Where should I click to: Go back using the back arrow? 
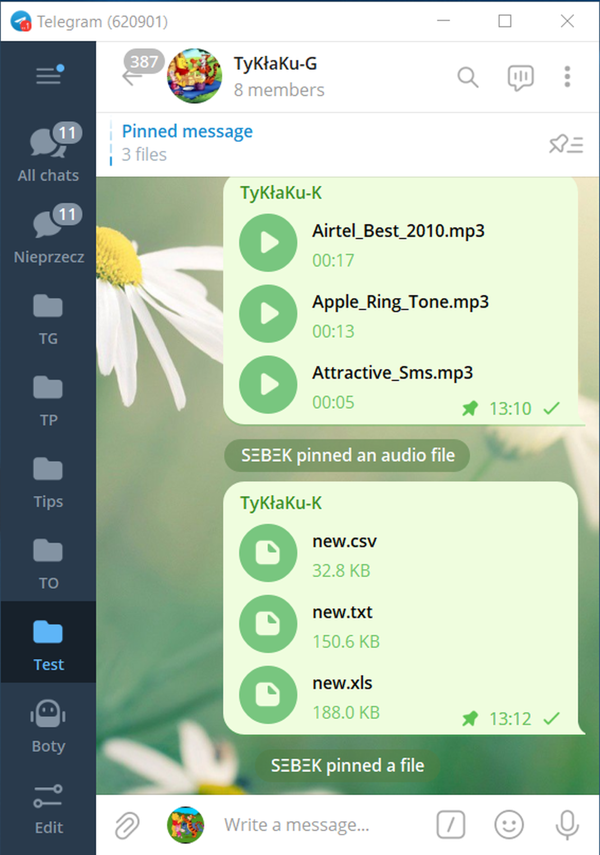pyautogui.click(x=132, y=77)
